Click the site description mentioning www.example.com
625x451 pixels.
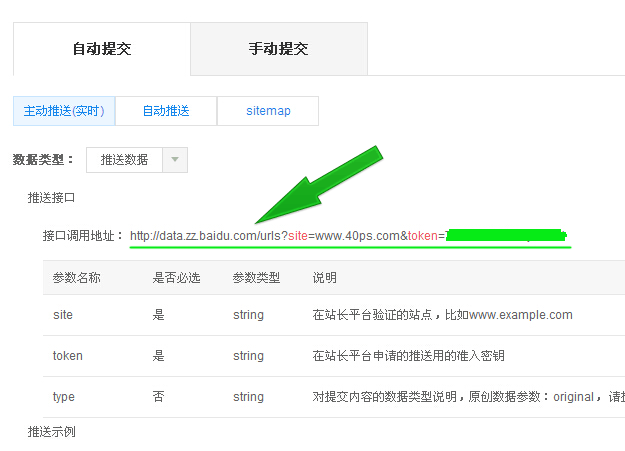click(x=442, y=315)
